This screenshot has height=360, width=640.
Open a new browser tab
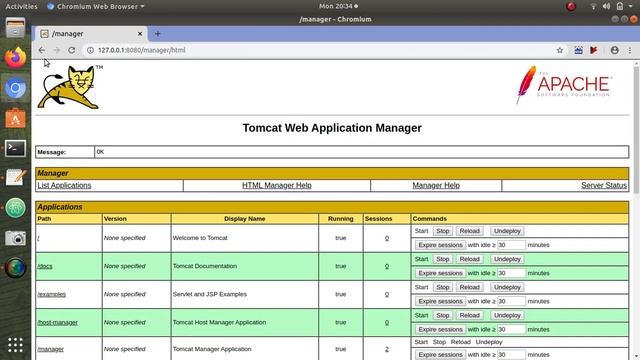pyautogui.click(x=158, y=34)
